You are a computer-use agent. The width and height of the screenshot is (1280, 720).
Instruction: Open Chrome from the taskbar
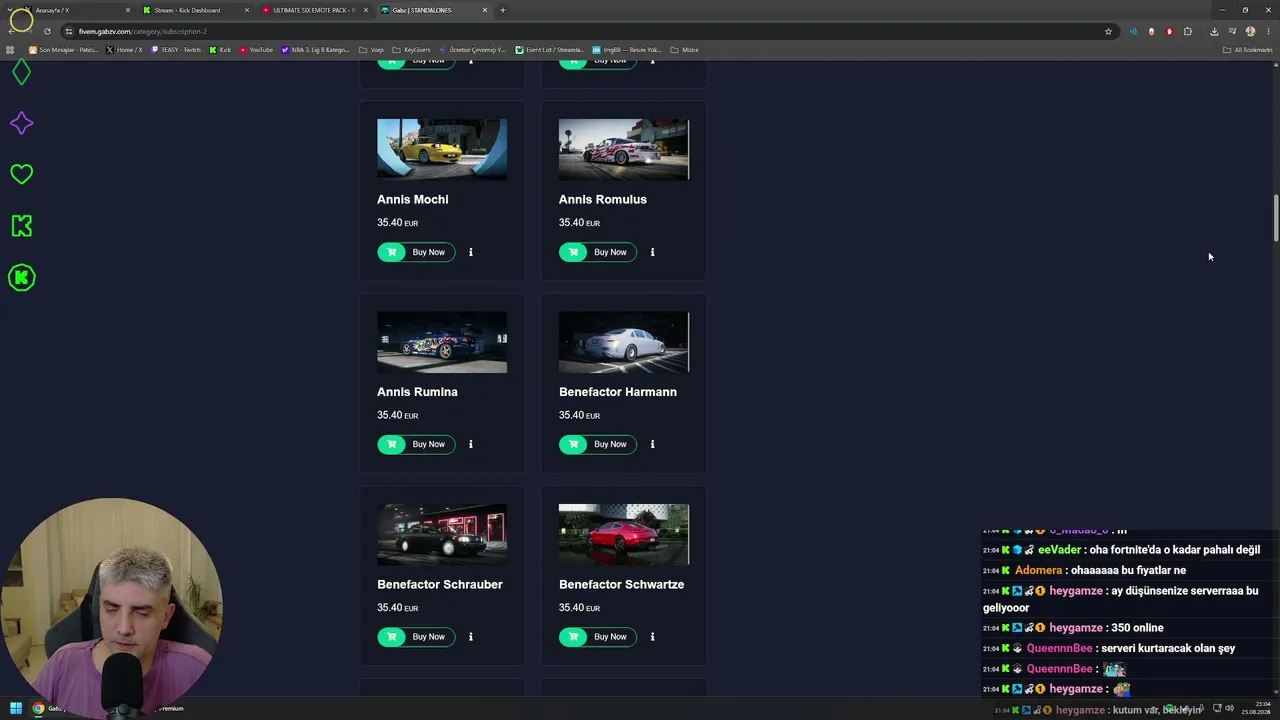pos(38,708)
